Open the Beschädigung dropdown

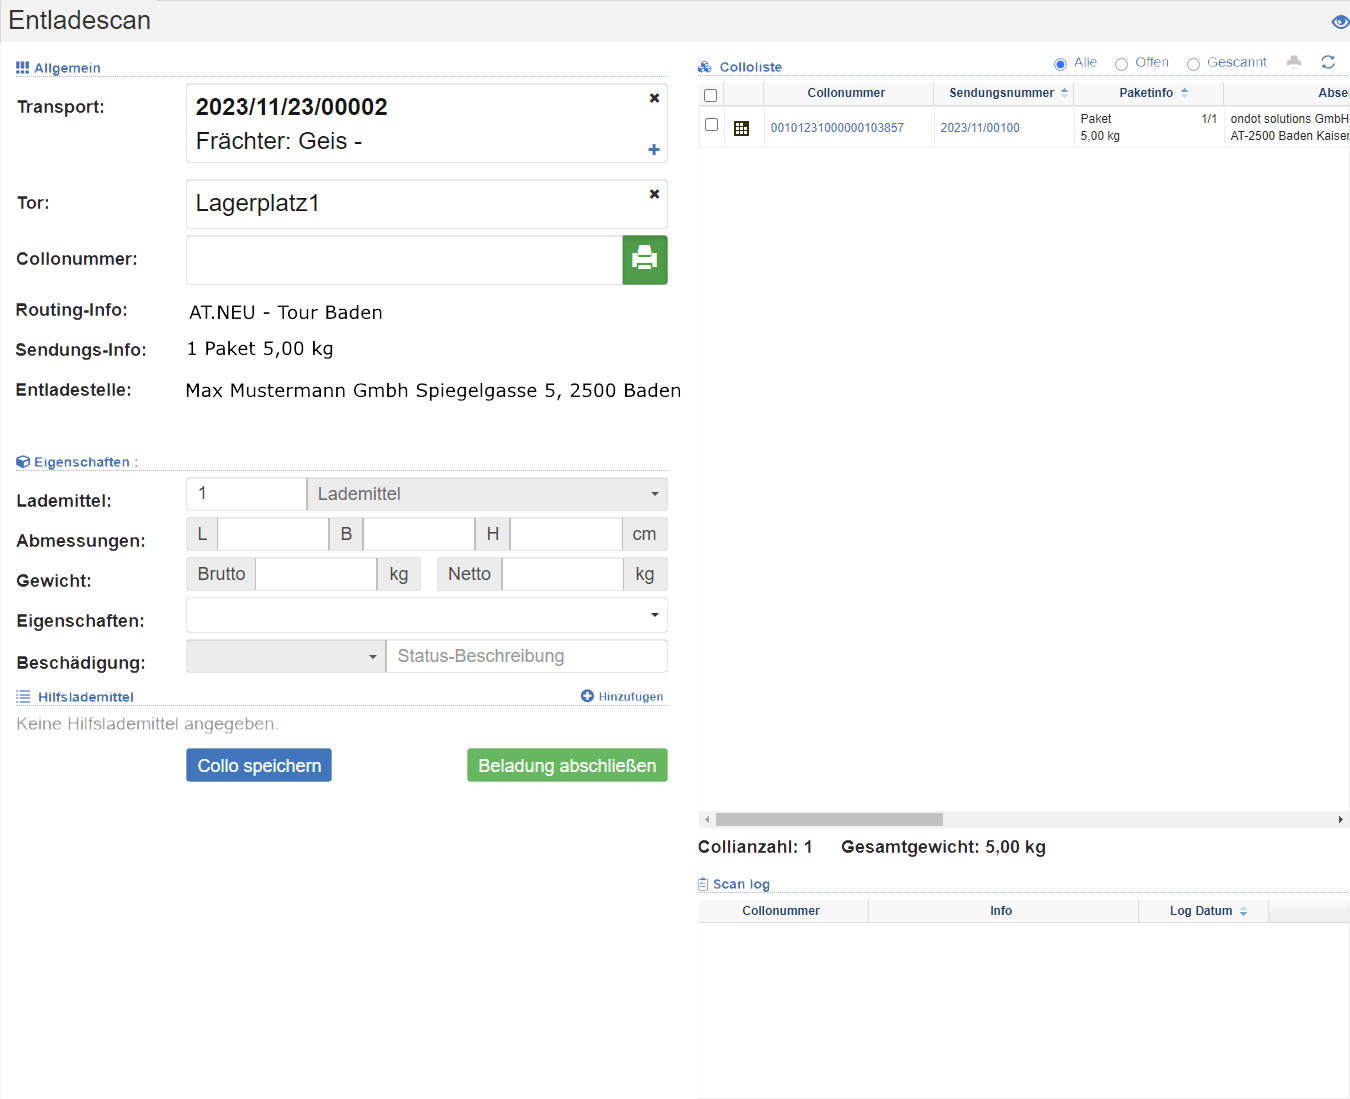pos(286,656)
